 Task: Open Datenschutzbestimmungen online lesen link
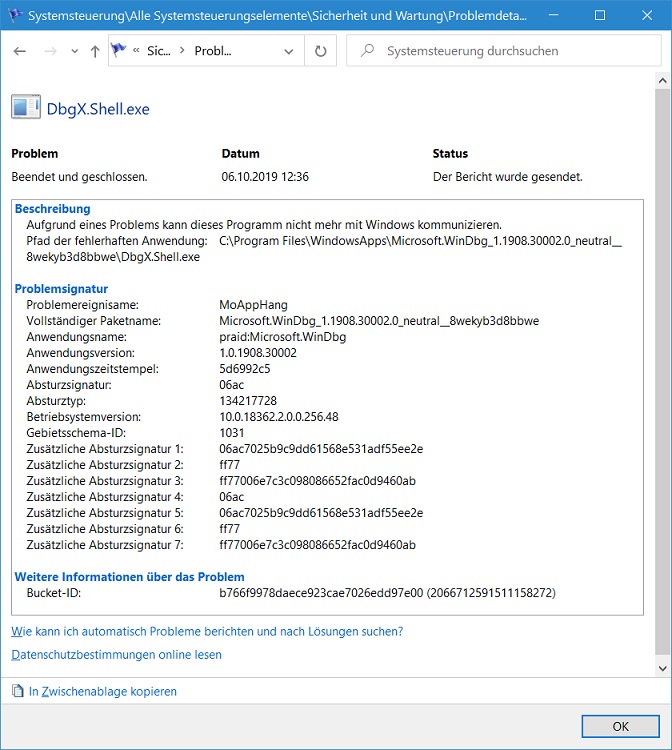[116, 654]
